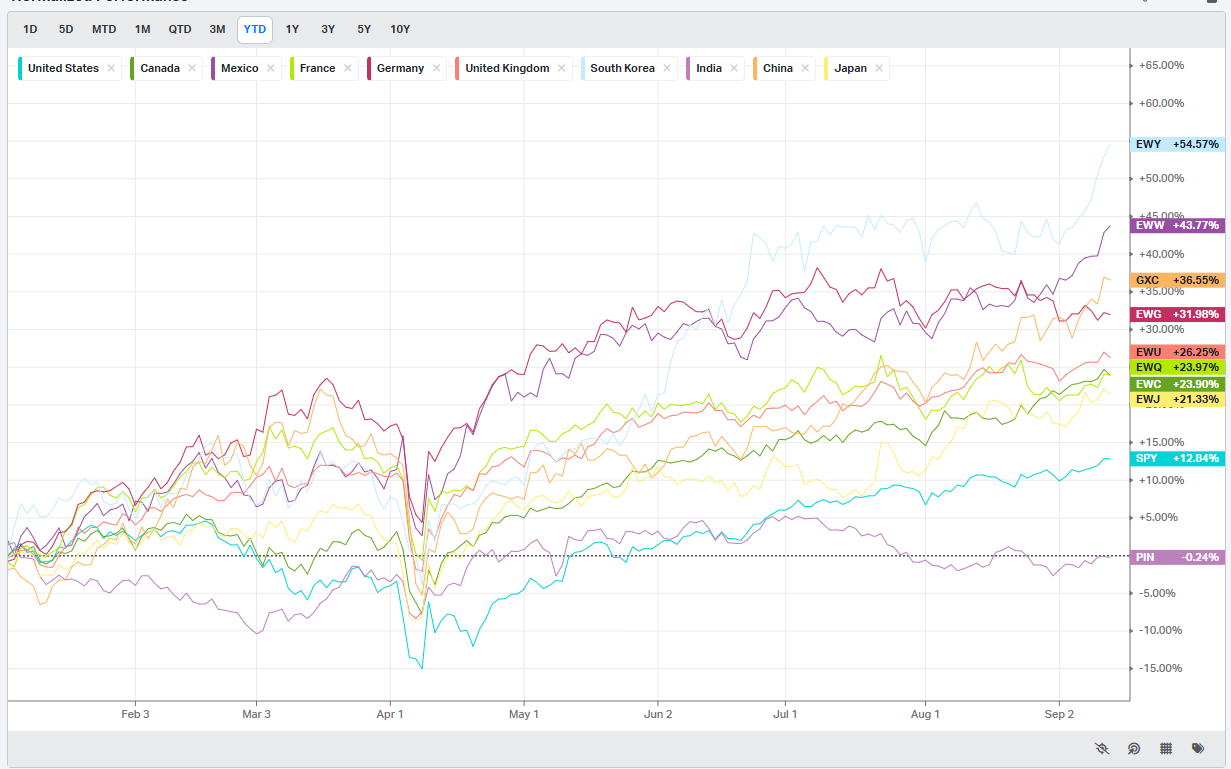The height and width of the screenshot is (769, 1231).
Task: Remove Mexico series via its X
Action: (270, 68)
